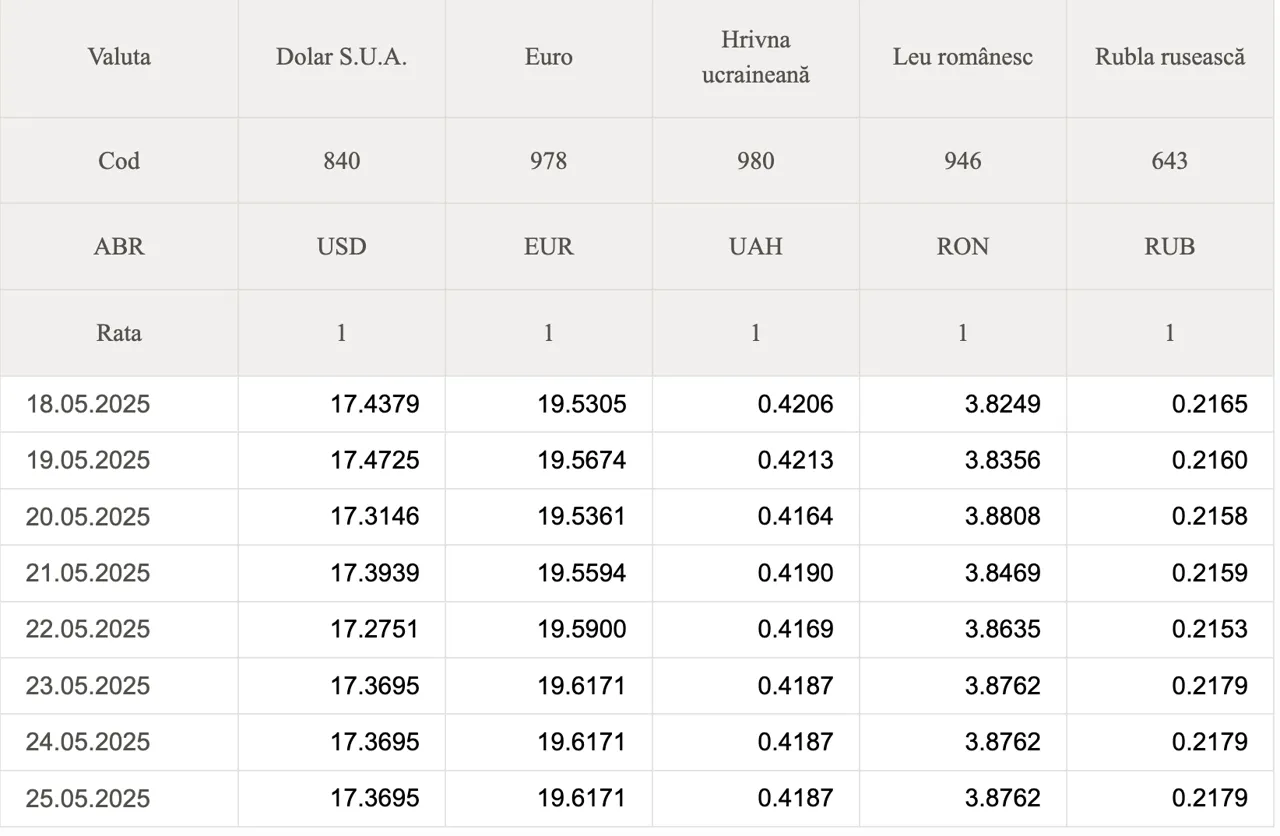This screenshot has width=1280, height=836.
Task: Click the Dolar S.U.A. column header
Action: click(341, 57)
